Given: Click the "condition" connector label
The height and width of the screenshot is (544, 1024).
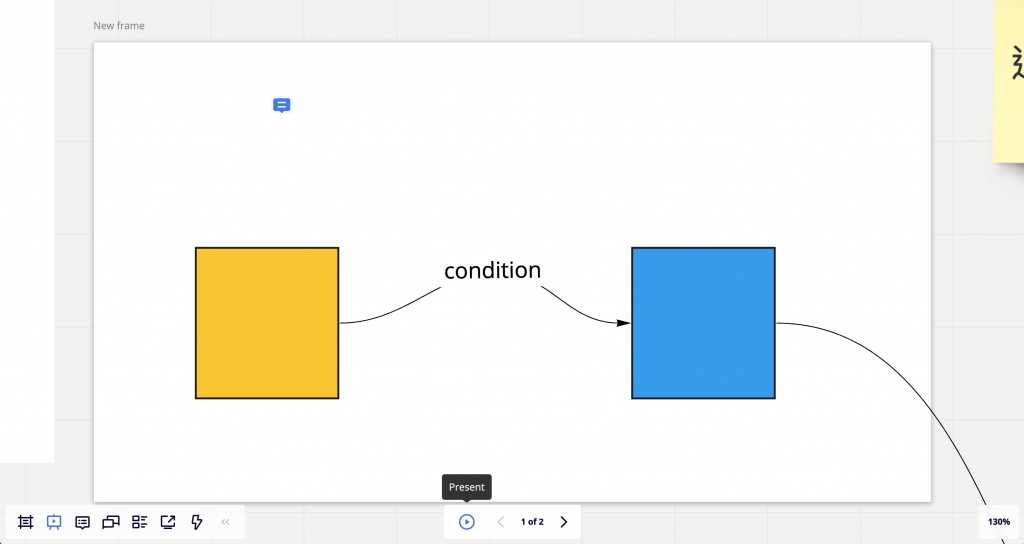Looking at the screenshot, I should point(492,270).
